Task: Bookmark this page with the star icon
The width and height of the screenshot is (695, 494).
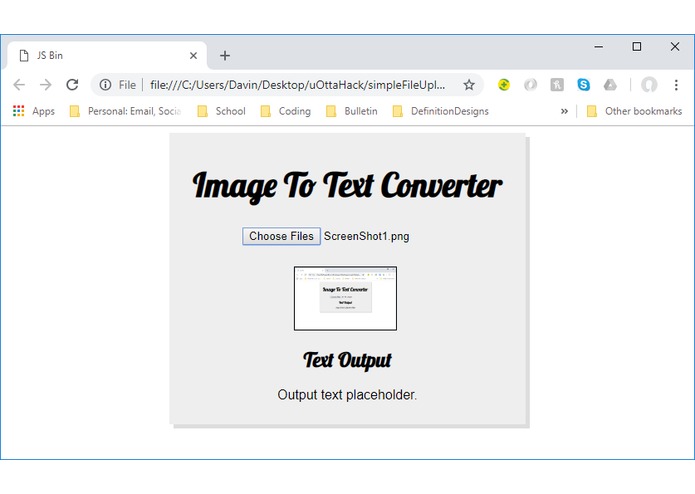Action: click(x=469, y=85)
